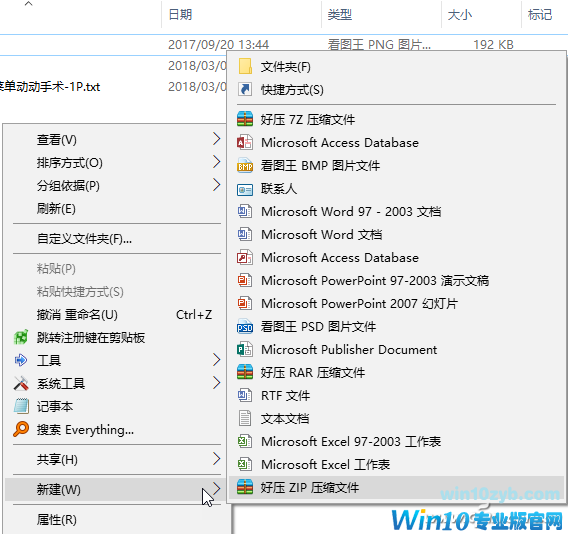568x534 pixels.
Task: Click the 好压 ZIP archive icon
Action: pyautogui.click(x=245, y=487)
